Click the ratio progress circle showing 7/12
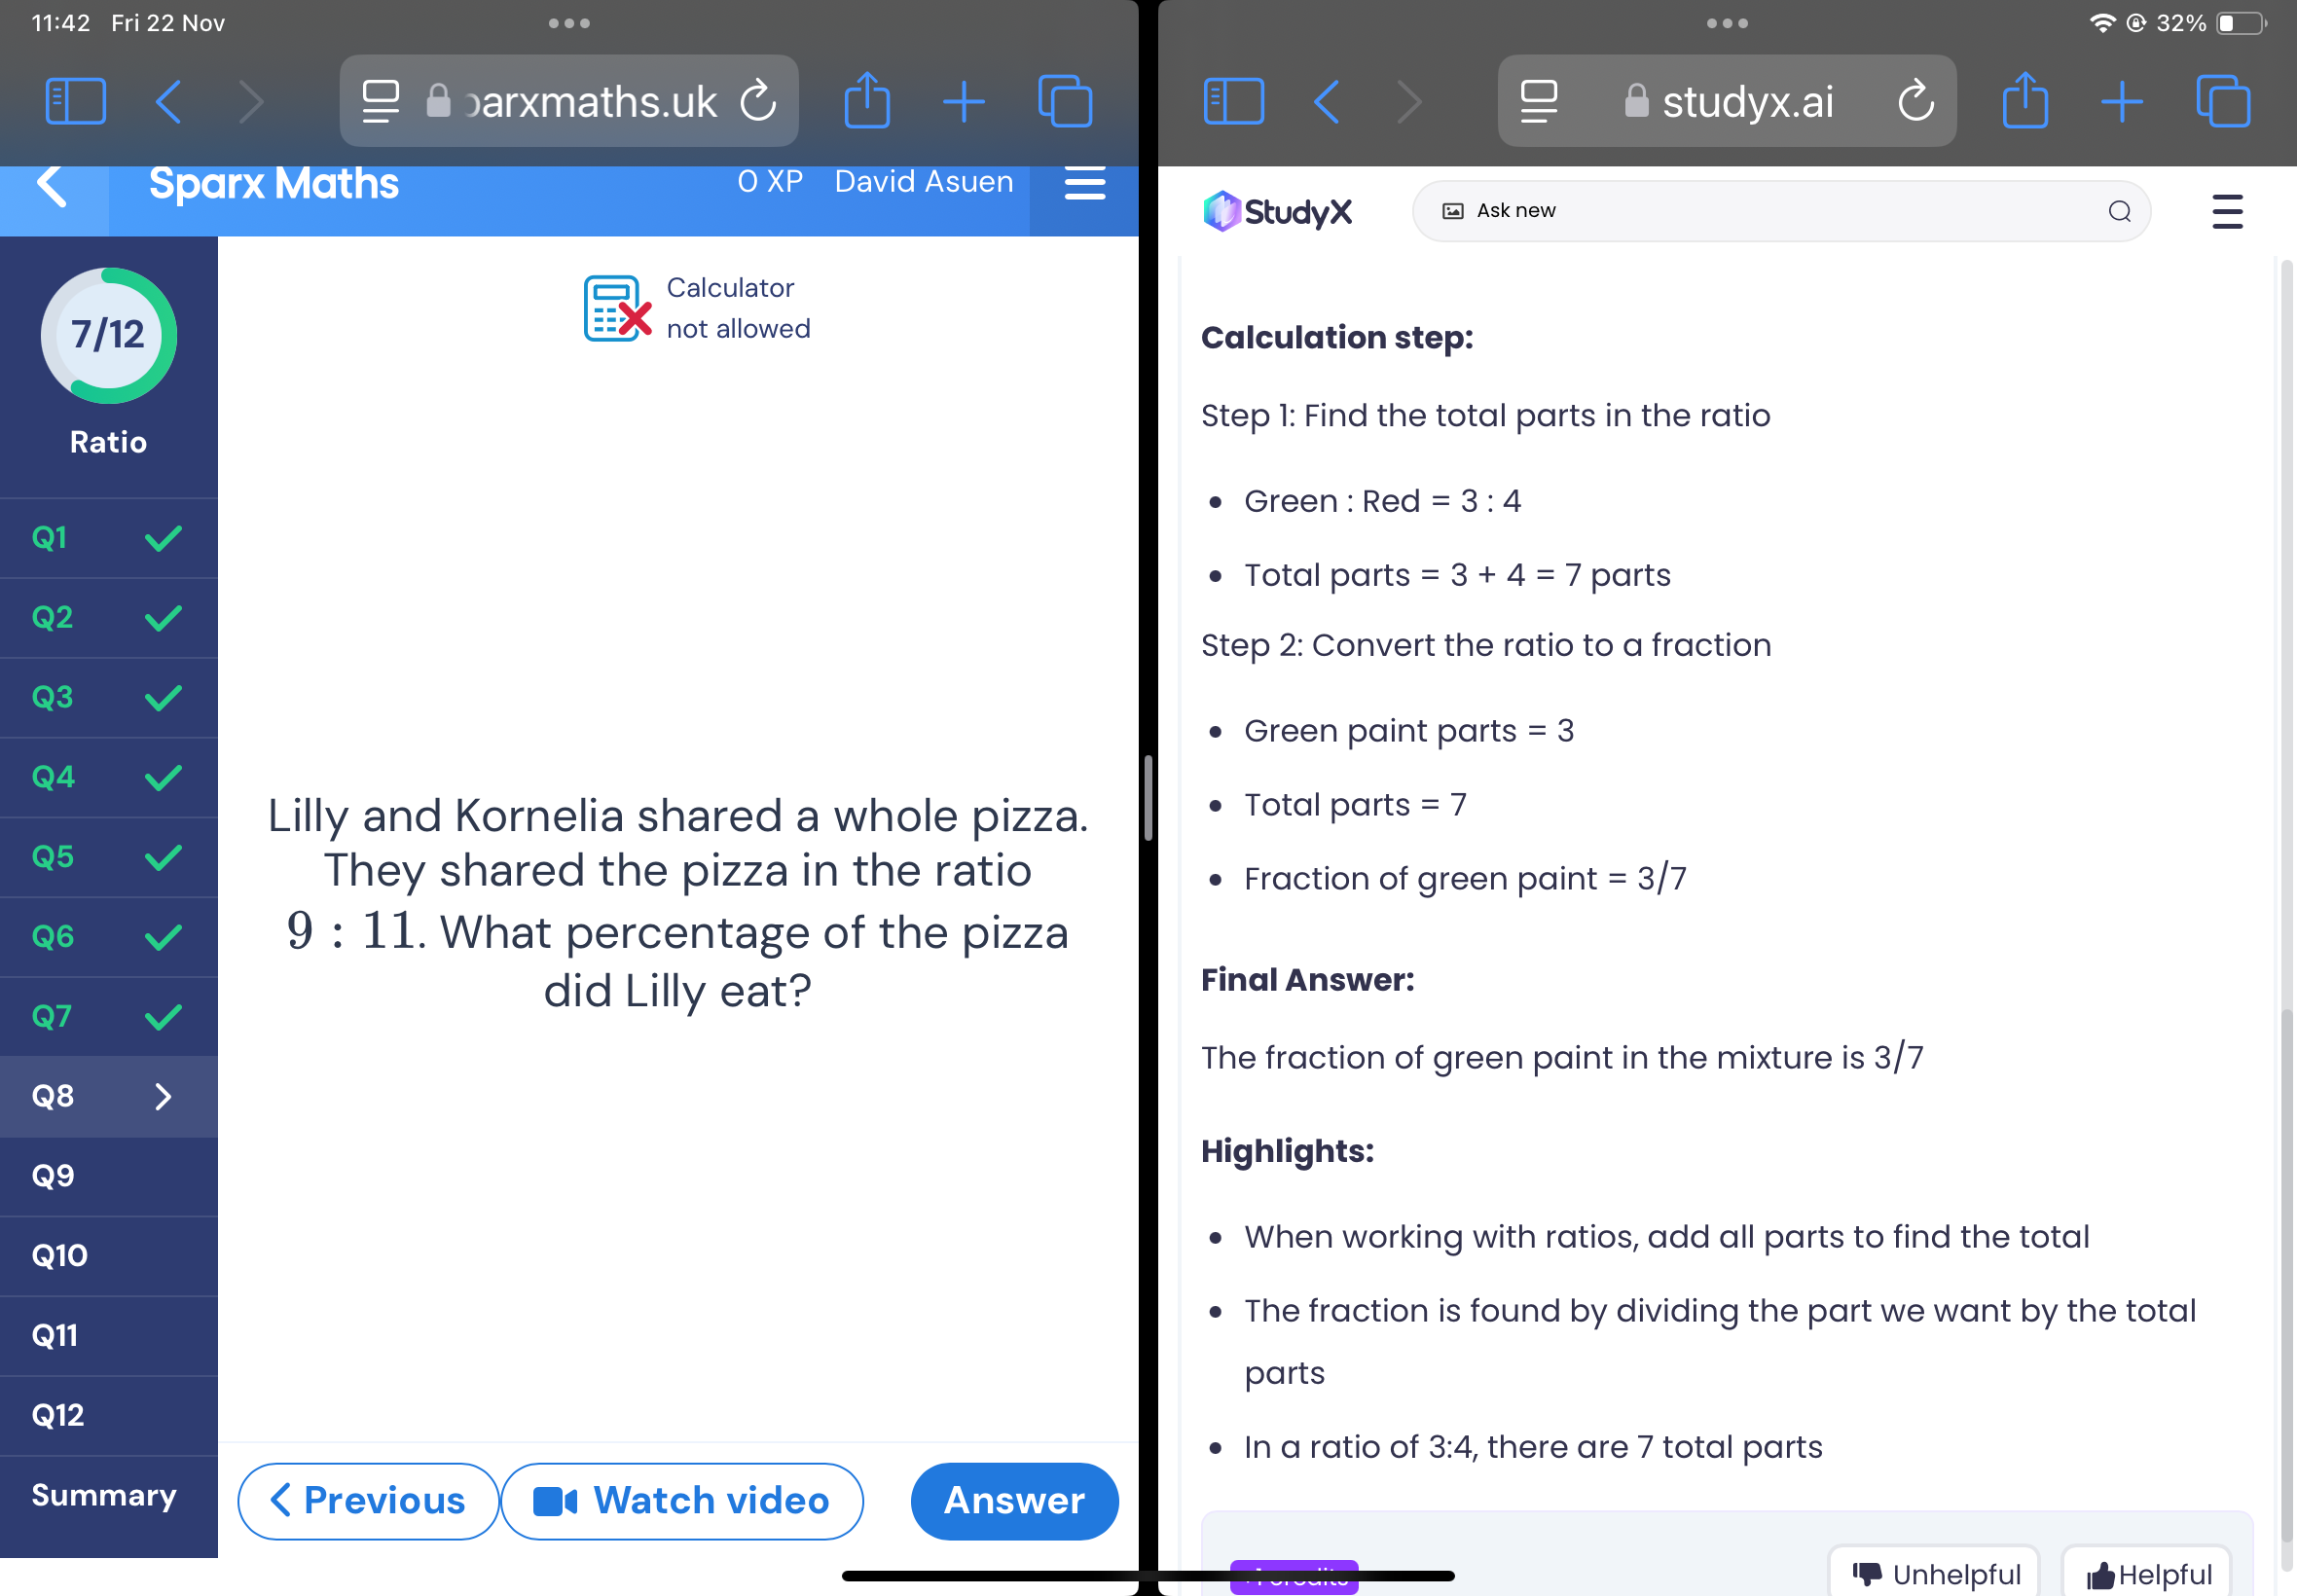This screenshot has width=2297, height=1596. pyautogui.click(x=110, y=333)
